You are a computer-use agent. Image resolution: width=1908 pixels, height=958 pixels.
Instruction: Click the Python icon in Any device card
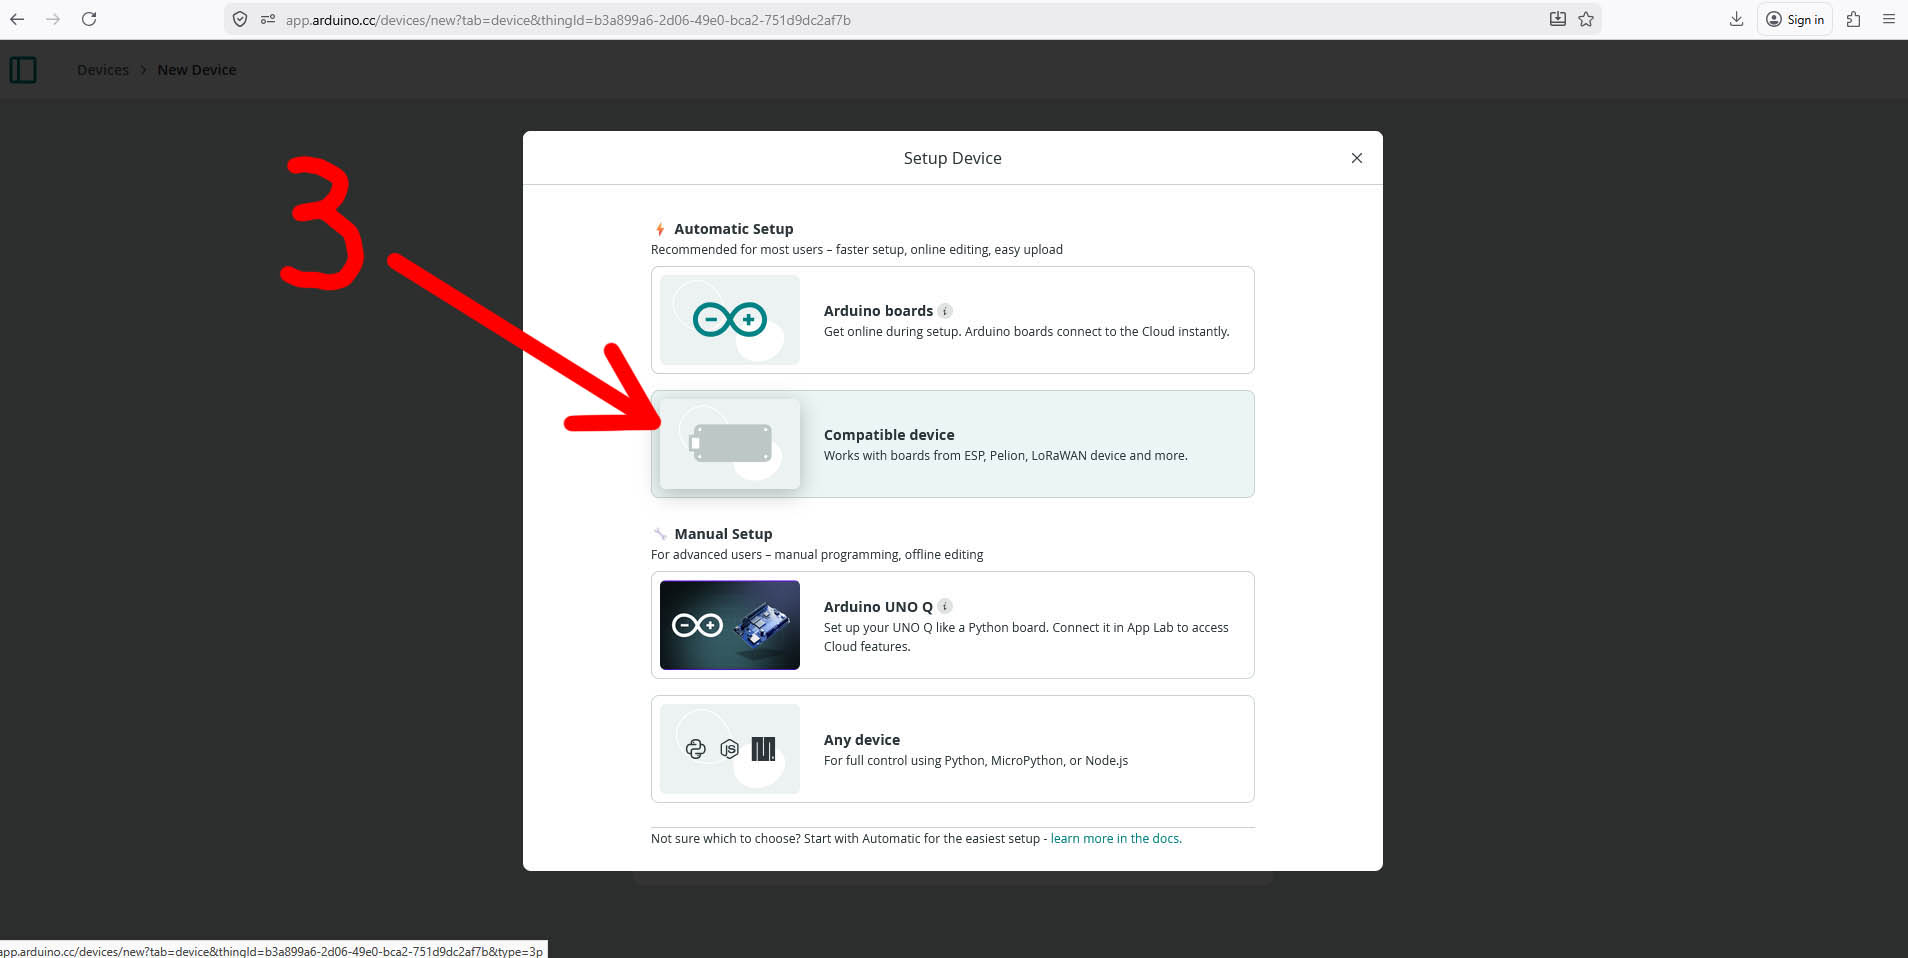click(696, 749)
